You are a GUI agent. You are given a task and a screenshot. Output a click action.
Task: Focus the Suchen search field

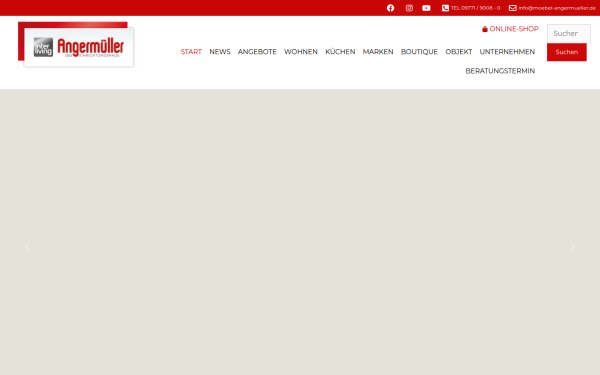(569, 34)
